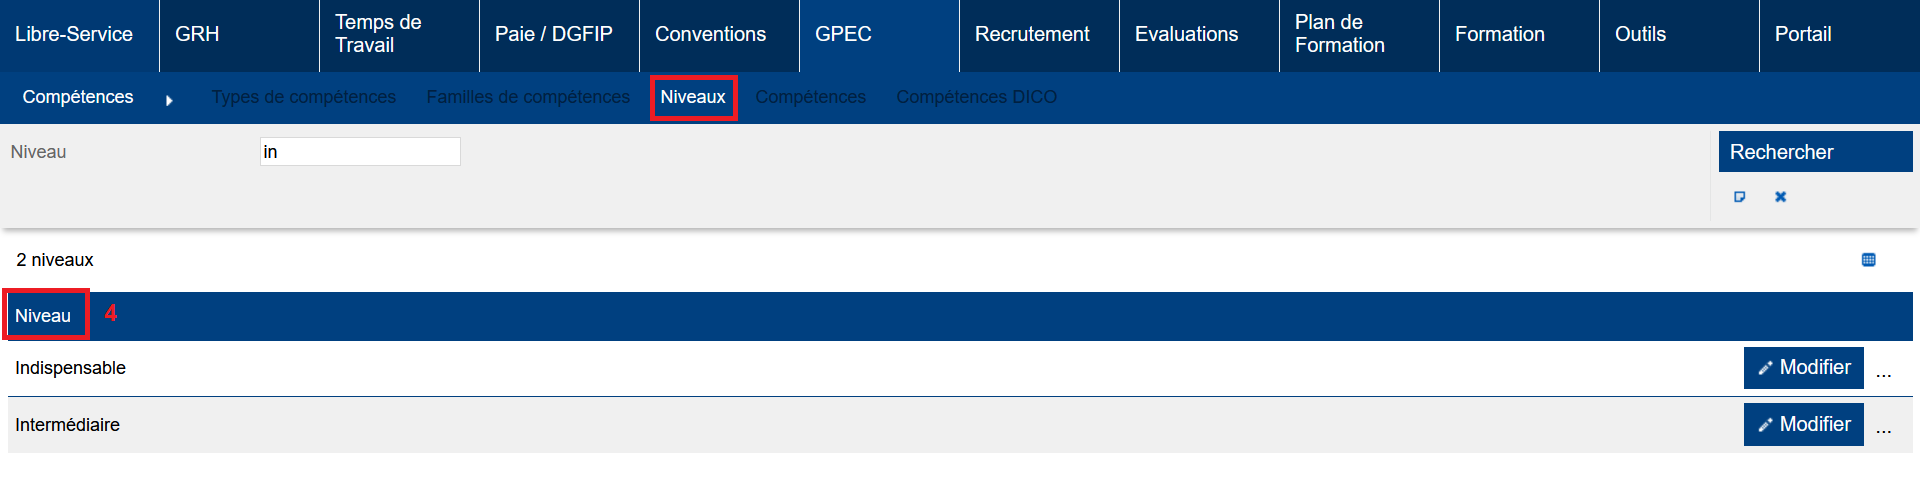Open the Familles de compétences tab

(528, 97)
